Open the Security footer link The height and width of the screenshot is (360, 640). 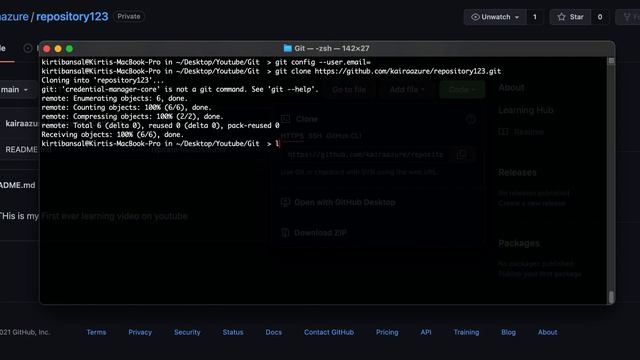187,332
